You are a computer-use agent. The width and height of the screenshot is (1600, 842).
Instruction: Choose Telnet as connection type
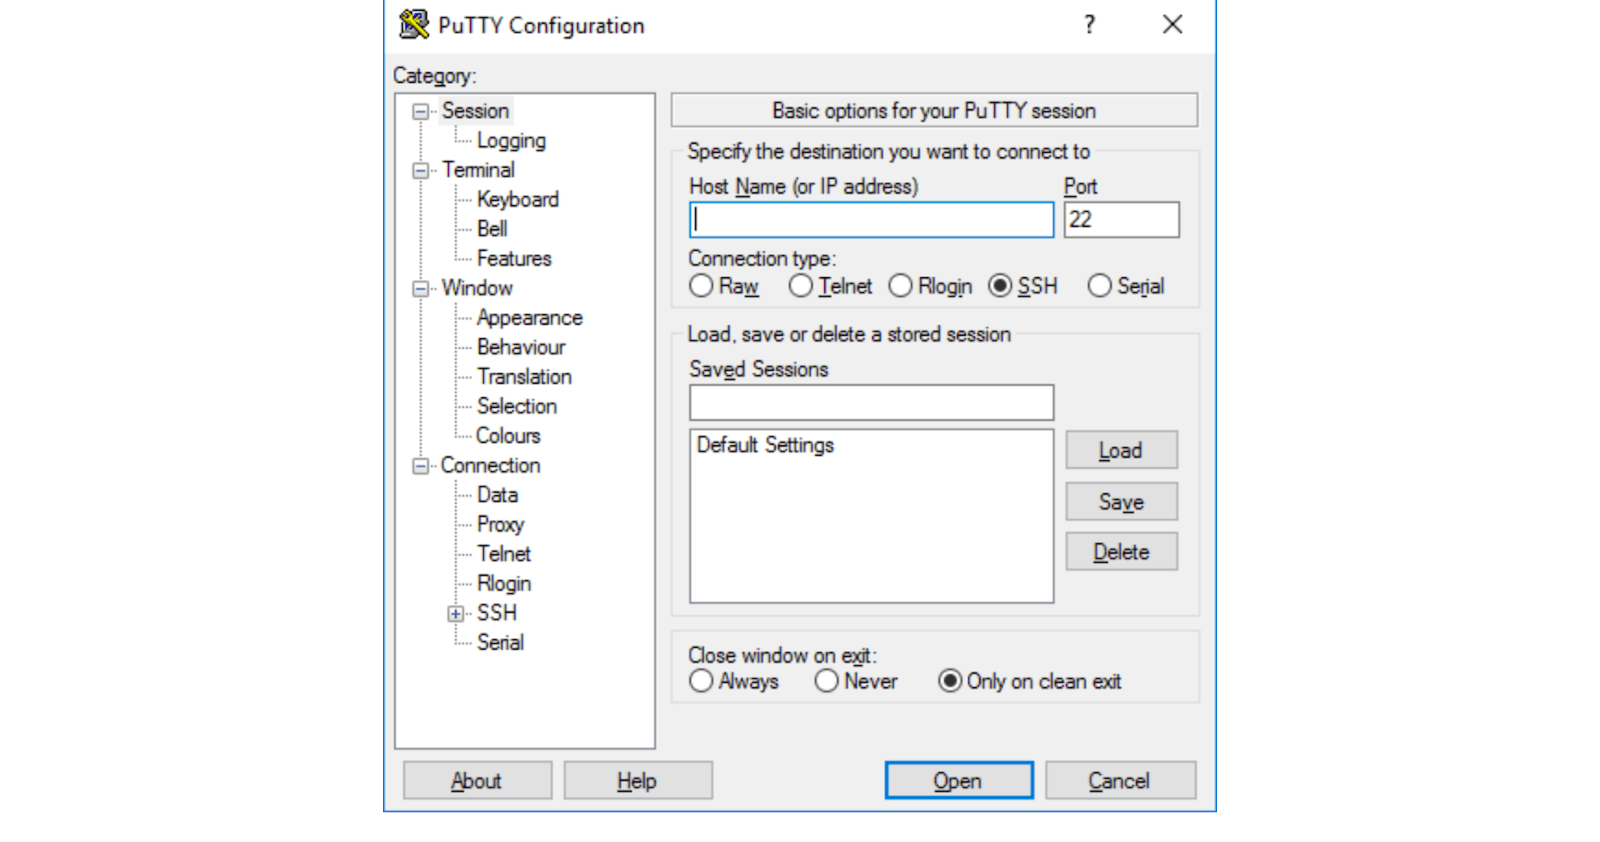pos(801,286)
